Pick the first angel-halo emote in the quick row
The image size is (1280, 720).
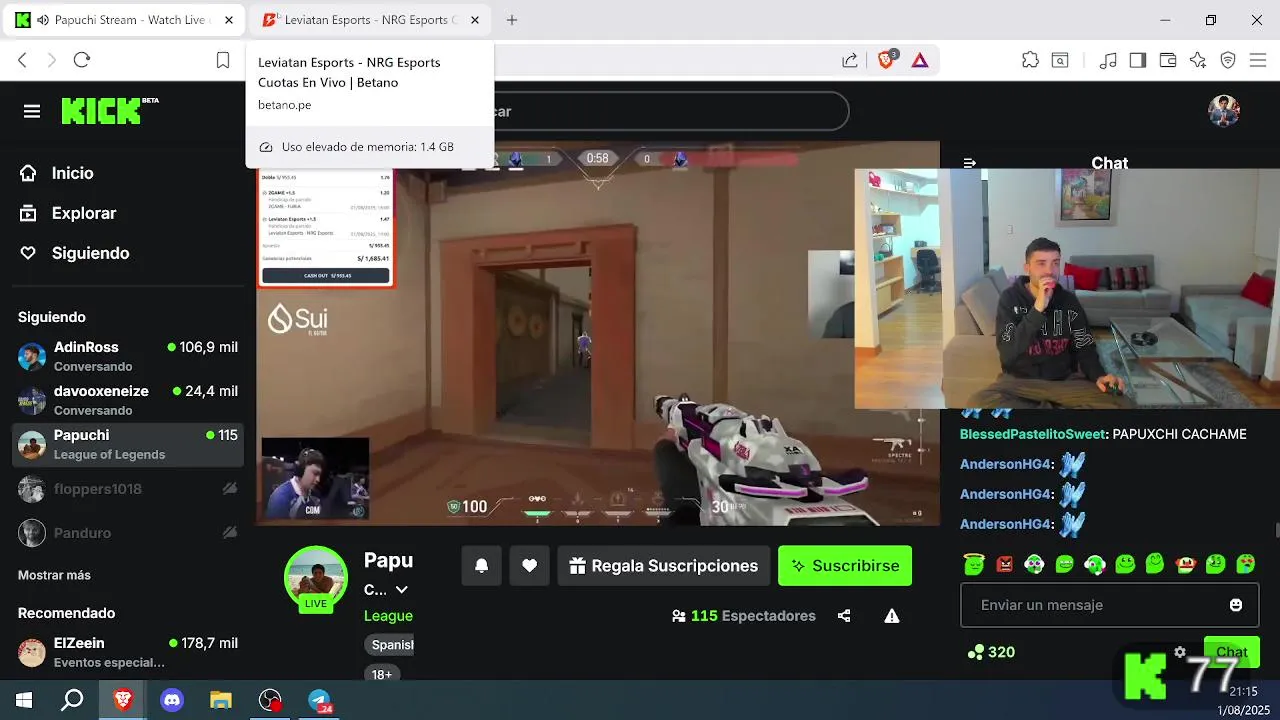(974, 564)
